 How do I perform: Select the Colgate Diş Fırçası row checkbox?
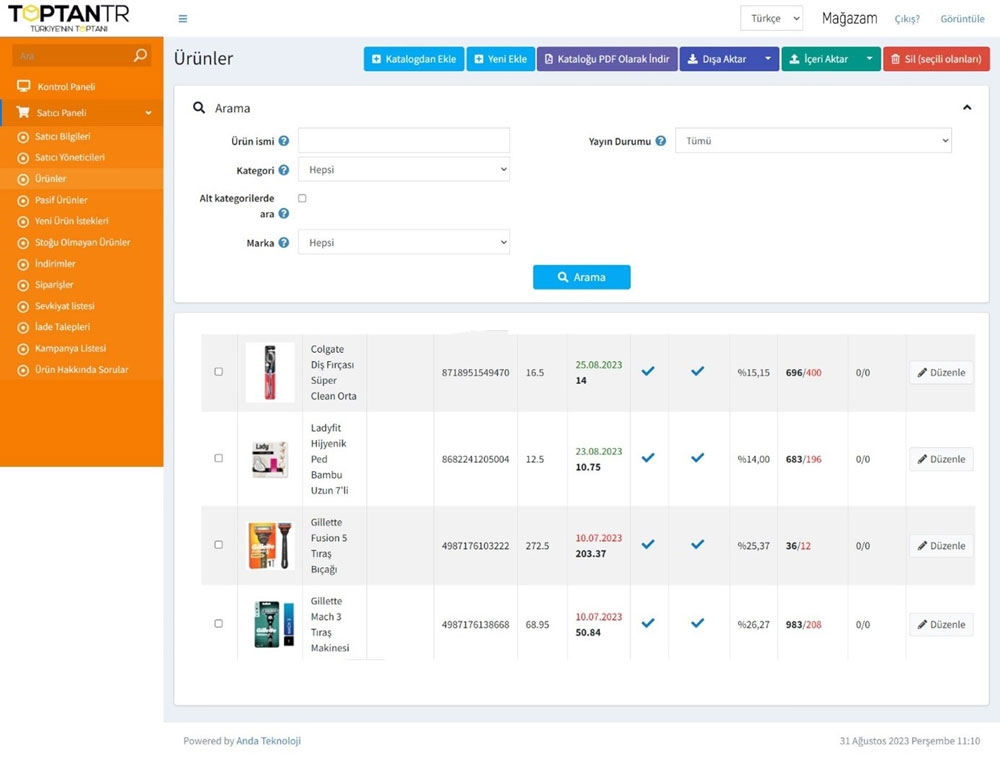(219, 372)
